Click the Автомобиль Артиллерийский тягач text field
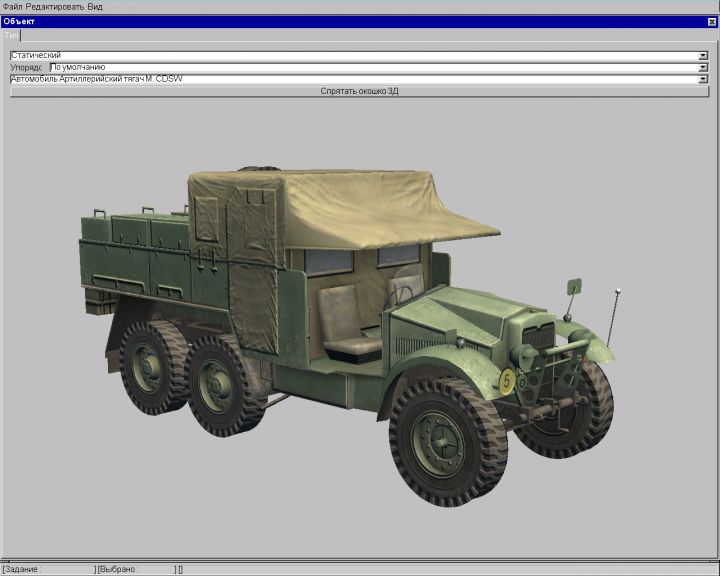 pyautogui.click(x=350, y=79)
